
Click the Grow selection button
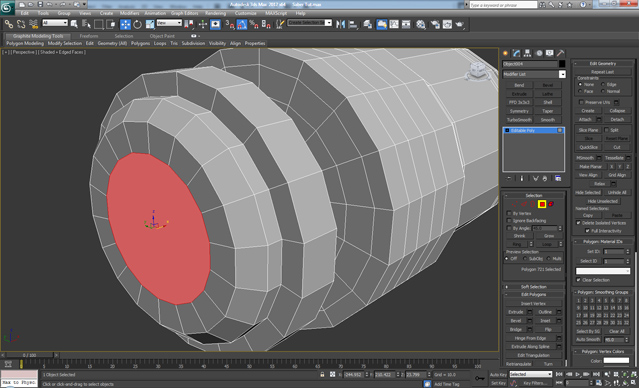point(549,236)
